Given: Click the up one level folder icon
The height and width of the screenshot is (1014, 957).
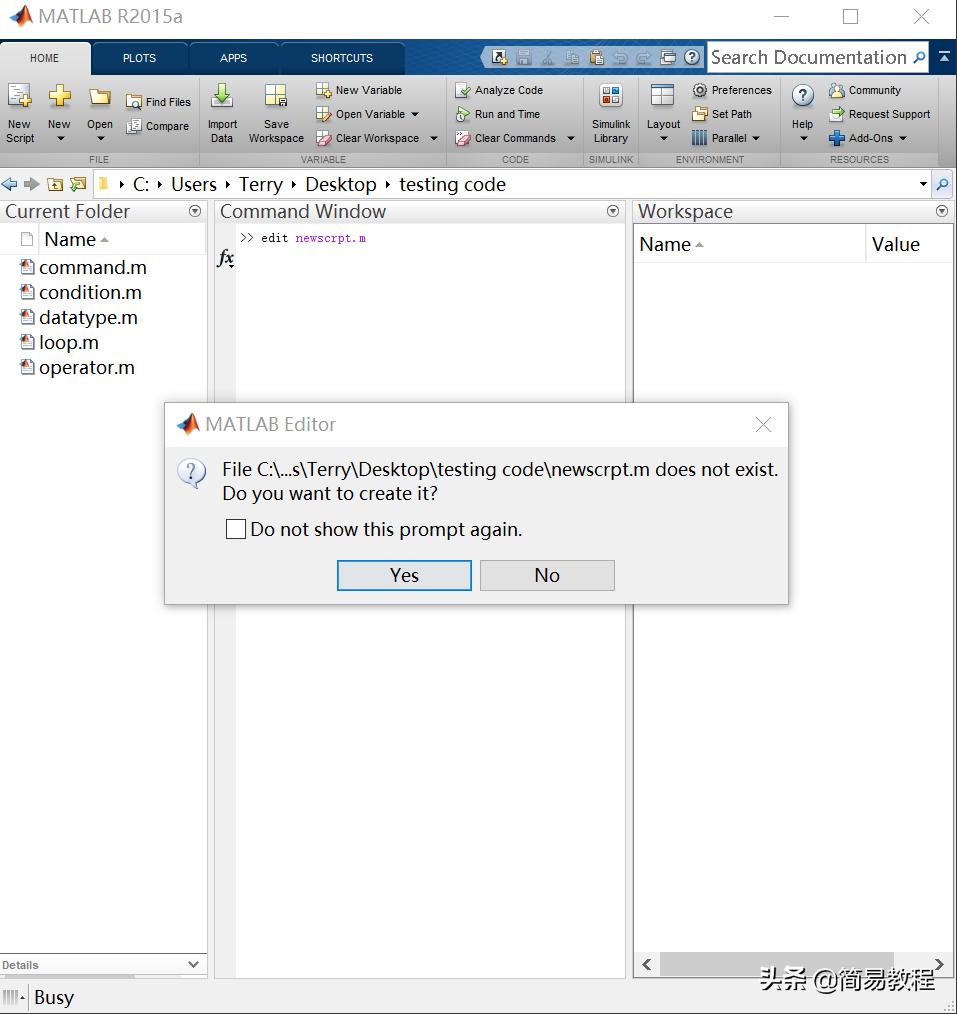Looking at the screenshot, I should click(55, 184).
